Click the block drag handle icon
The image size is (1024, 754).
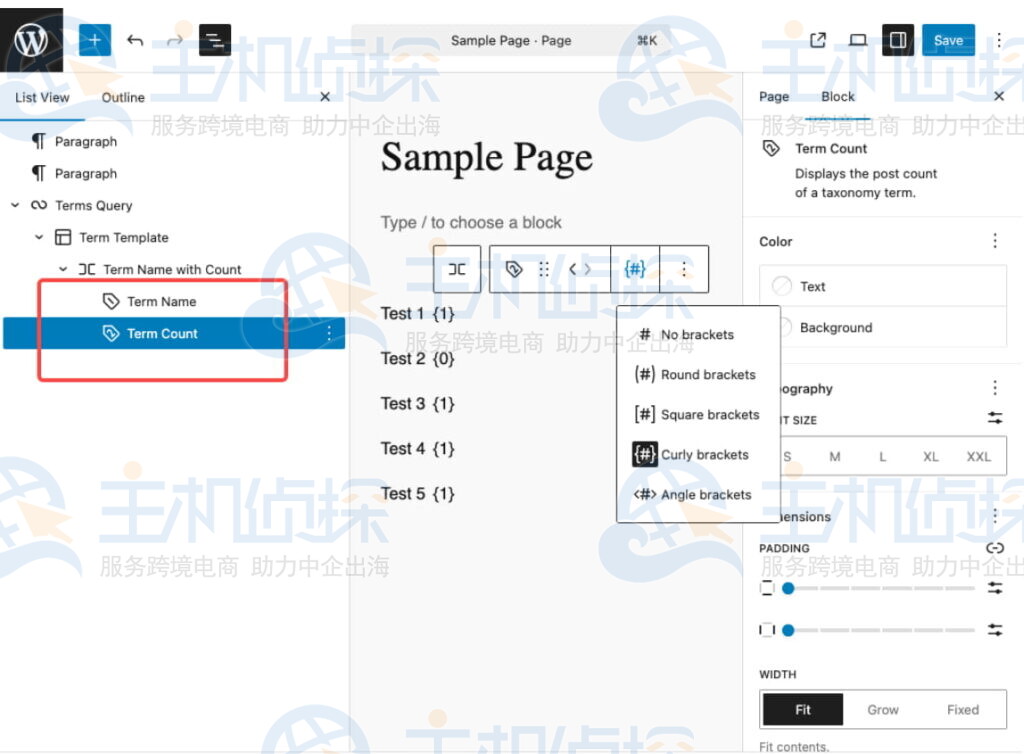click(x=543, y=269)
